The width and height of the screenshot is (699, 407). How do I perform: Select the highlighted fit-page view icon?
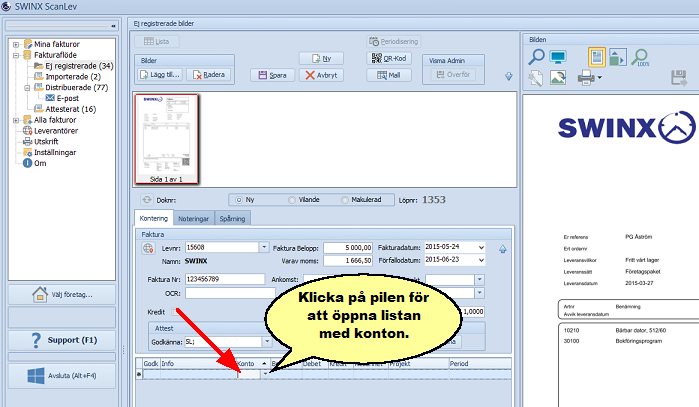(x=596, y=57)
